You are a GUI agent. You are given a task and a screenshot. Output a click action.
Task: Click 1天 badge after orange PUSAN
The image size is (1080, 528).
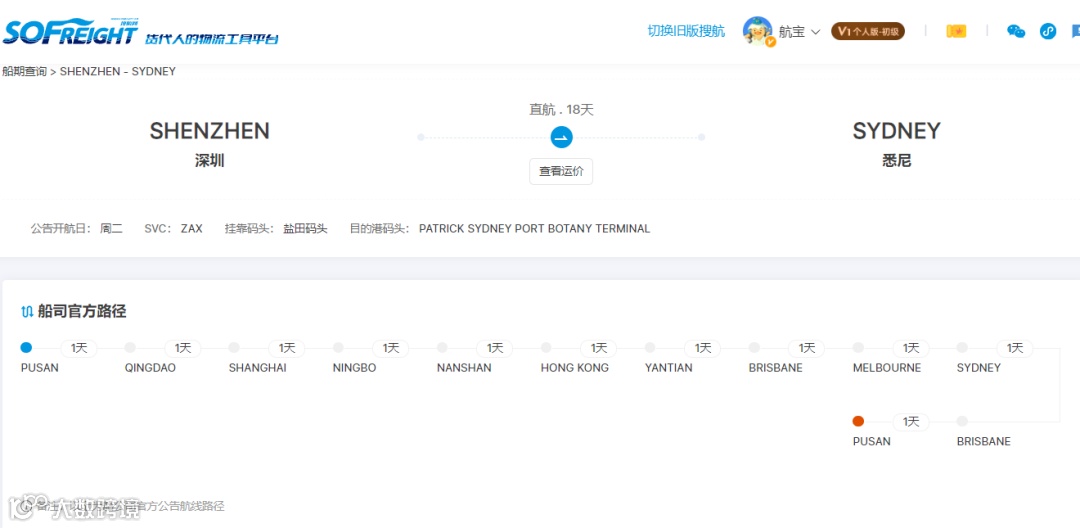pos(911,422)
